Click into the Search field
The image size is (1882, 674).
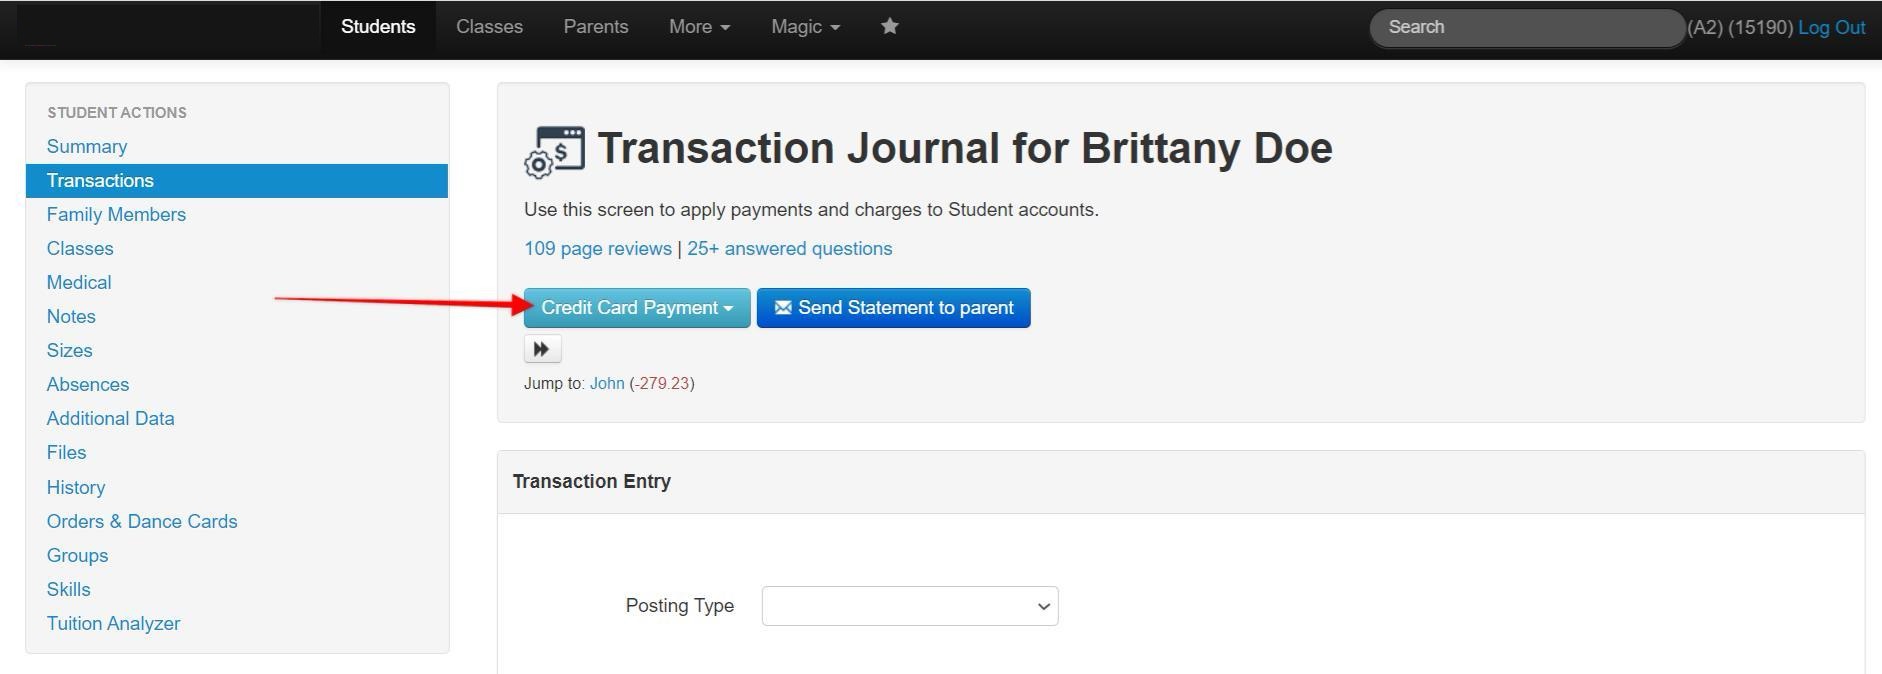tap(1525, 28)
